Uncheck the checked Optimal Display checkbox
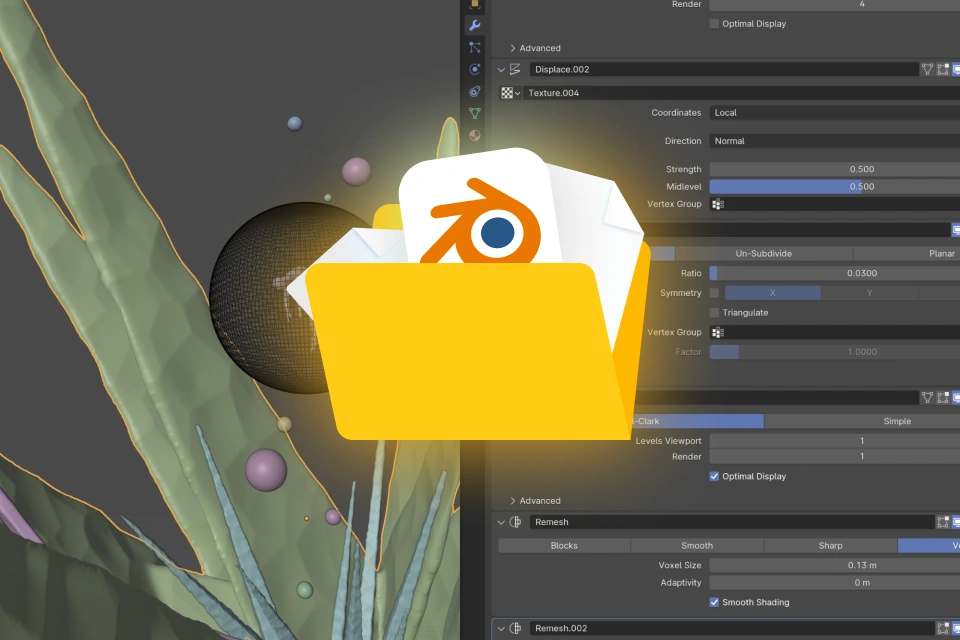Viewport: 960px width, 640px height. [x=714, y=476]
